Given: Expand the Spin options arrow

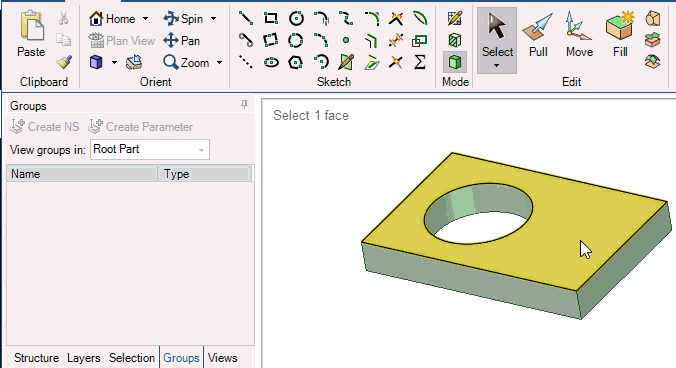Looking at the screenshot, I should coord(213,19).
